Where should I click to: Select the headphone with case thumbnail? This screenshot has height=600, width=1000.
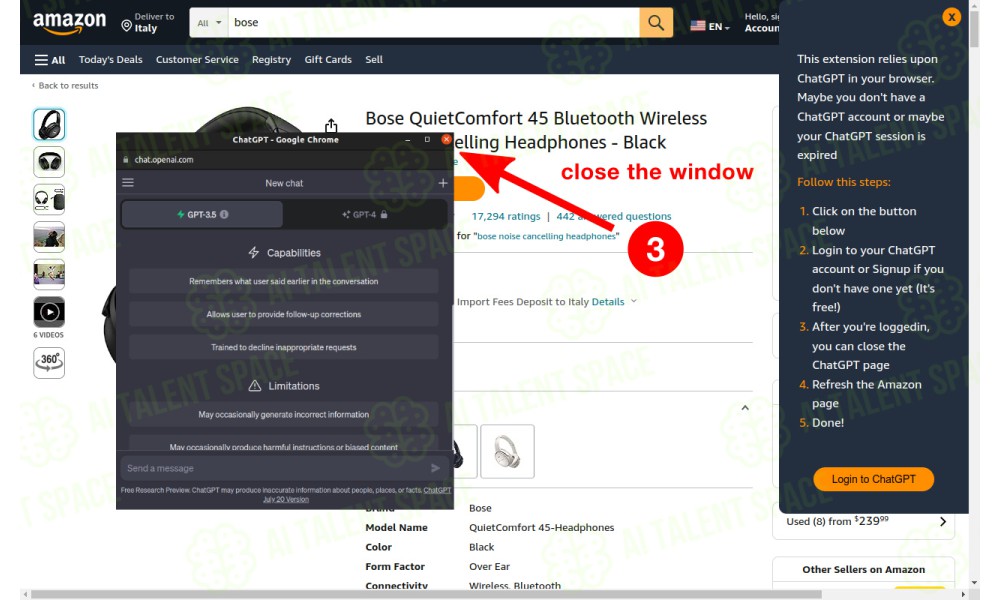coord(49,200)
